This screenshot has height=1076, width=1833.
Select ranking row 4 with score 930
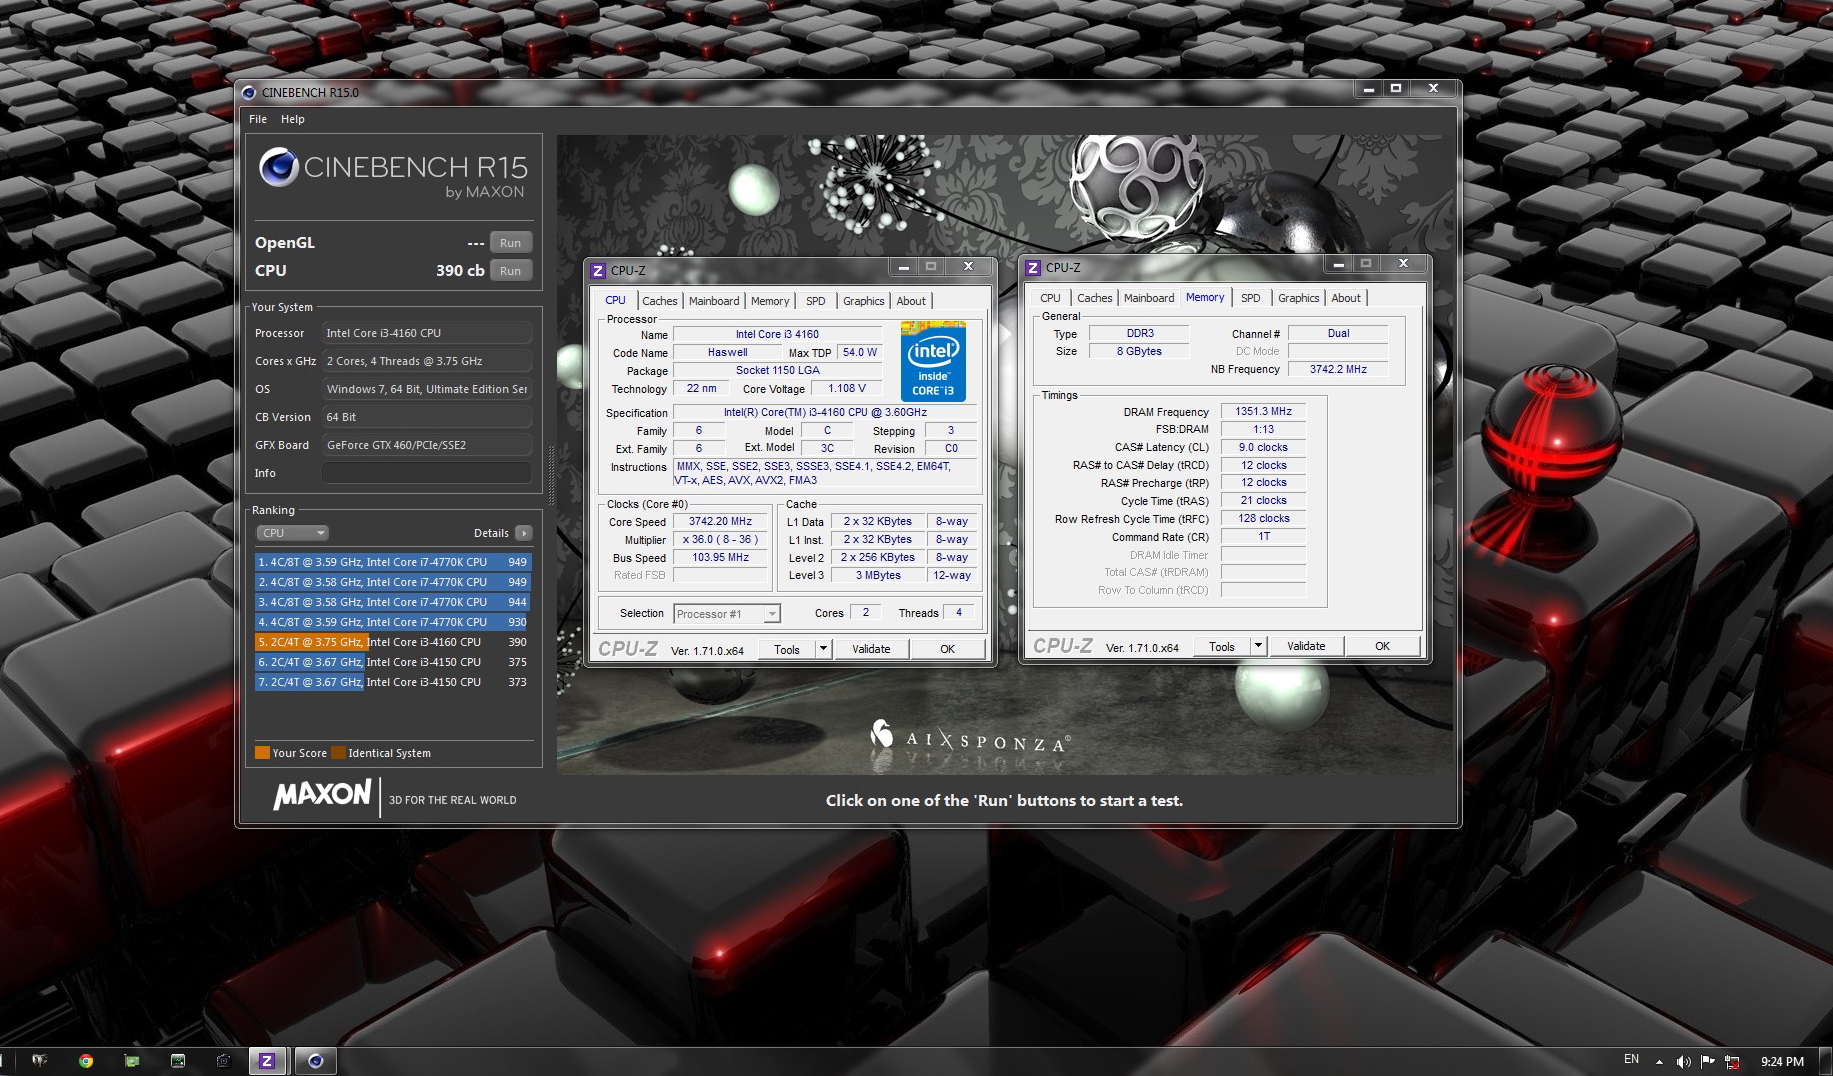393,622
